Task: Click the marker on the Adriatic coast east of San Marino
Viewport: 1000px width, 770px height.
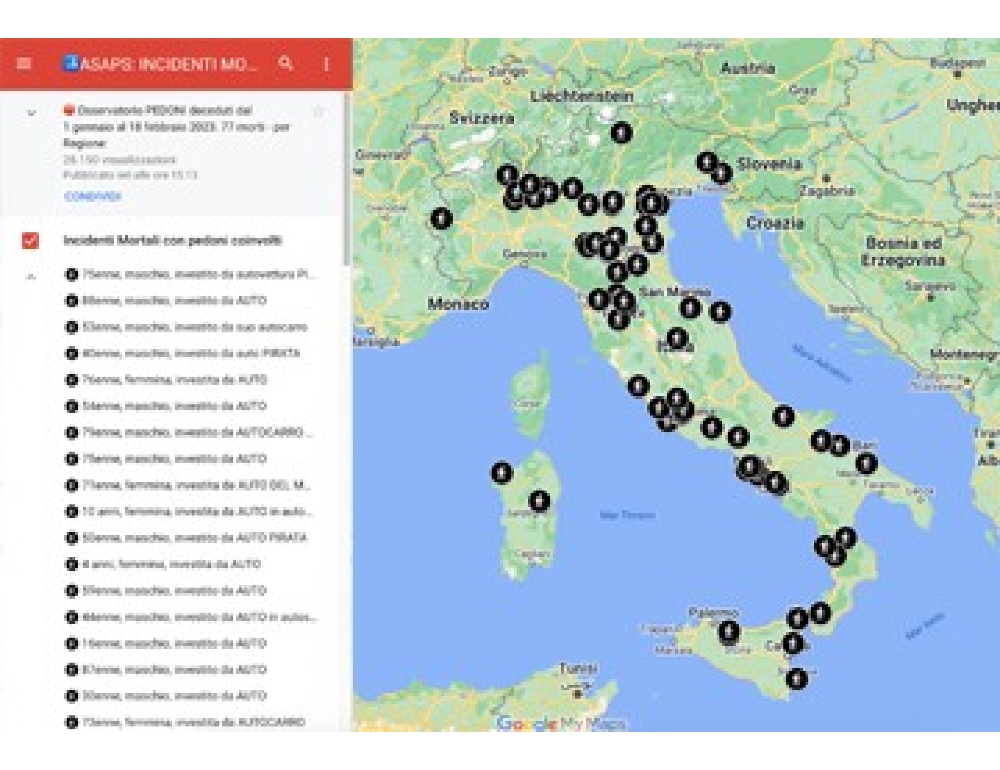Action: coord(720,311)
